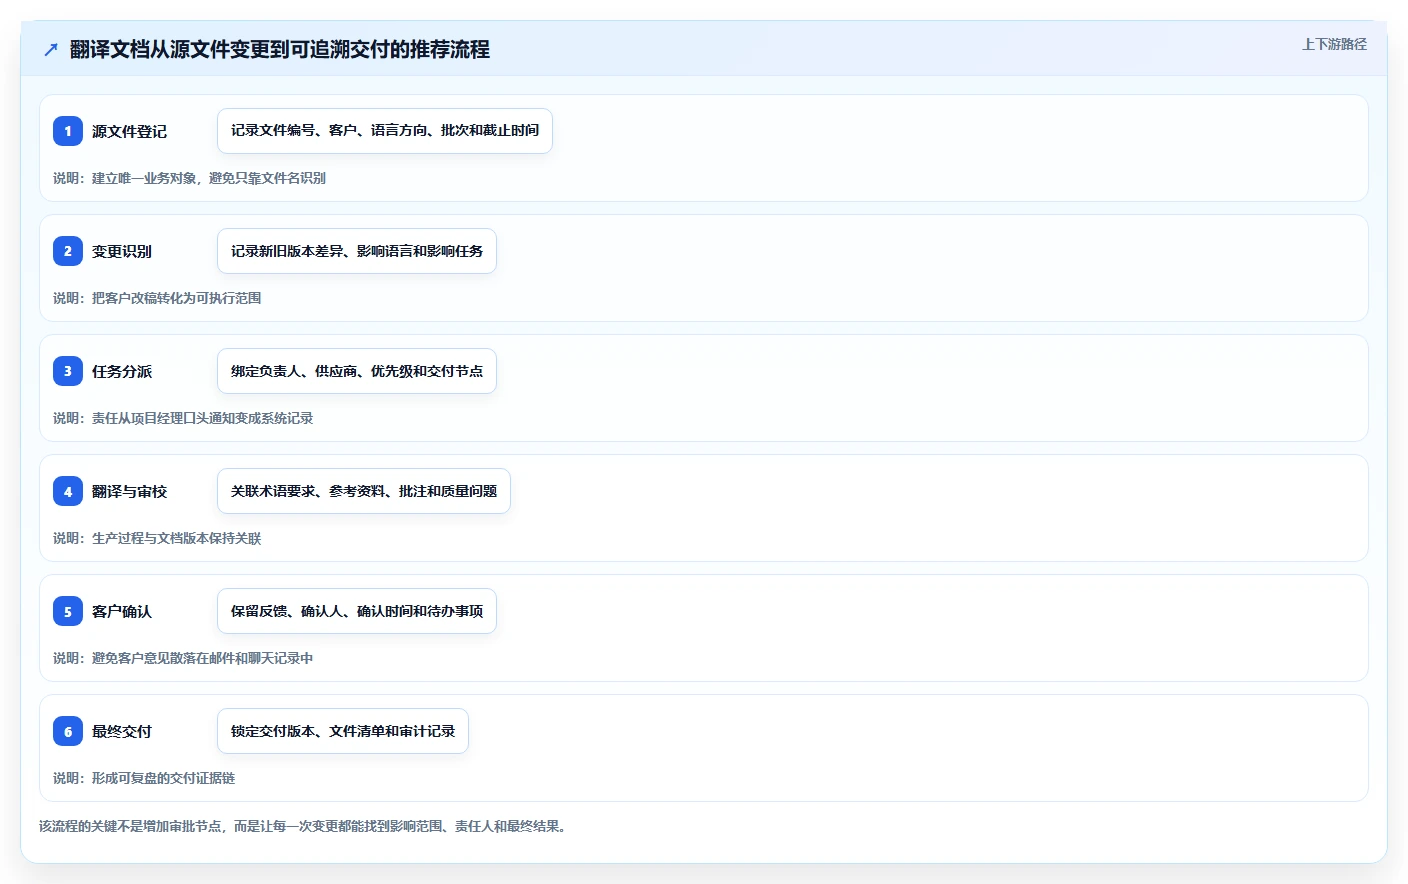Select the 记录新旧版本差异 box
Viewport: 1408px width, 884px height.
click(357, 251)
